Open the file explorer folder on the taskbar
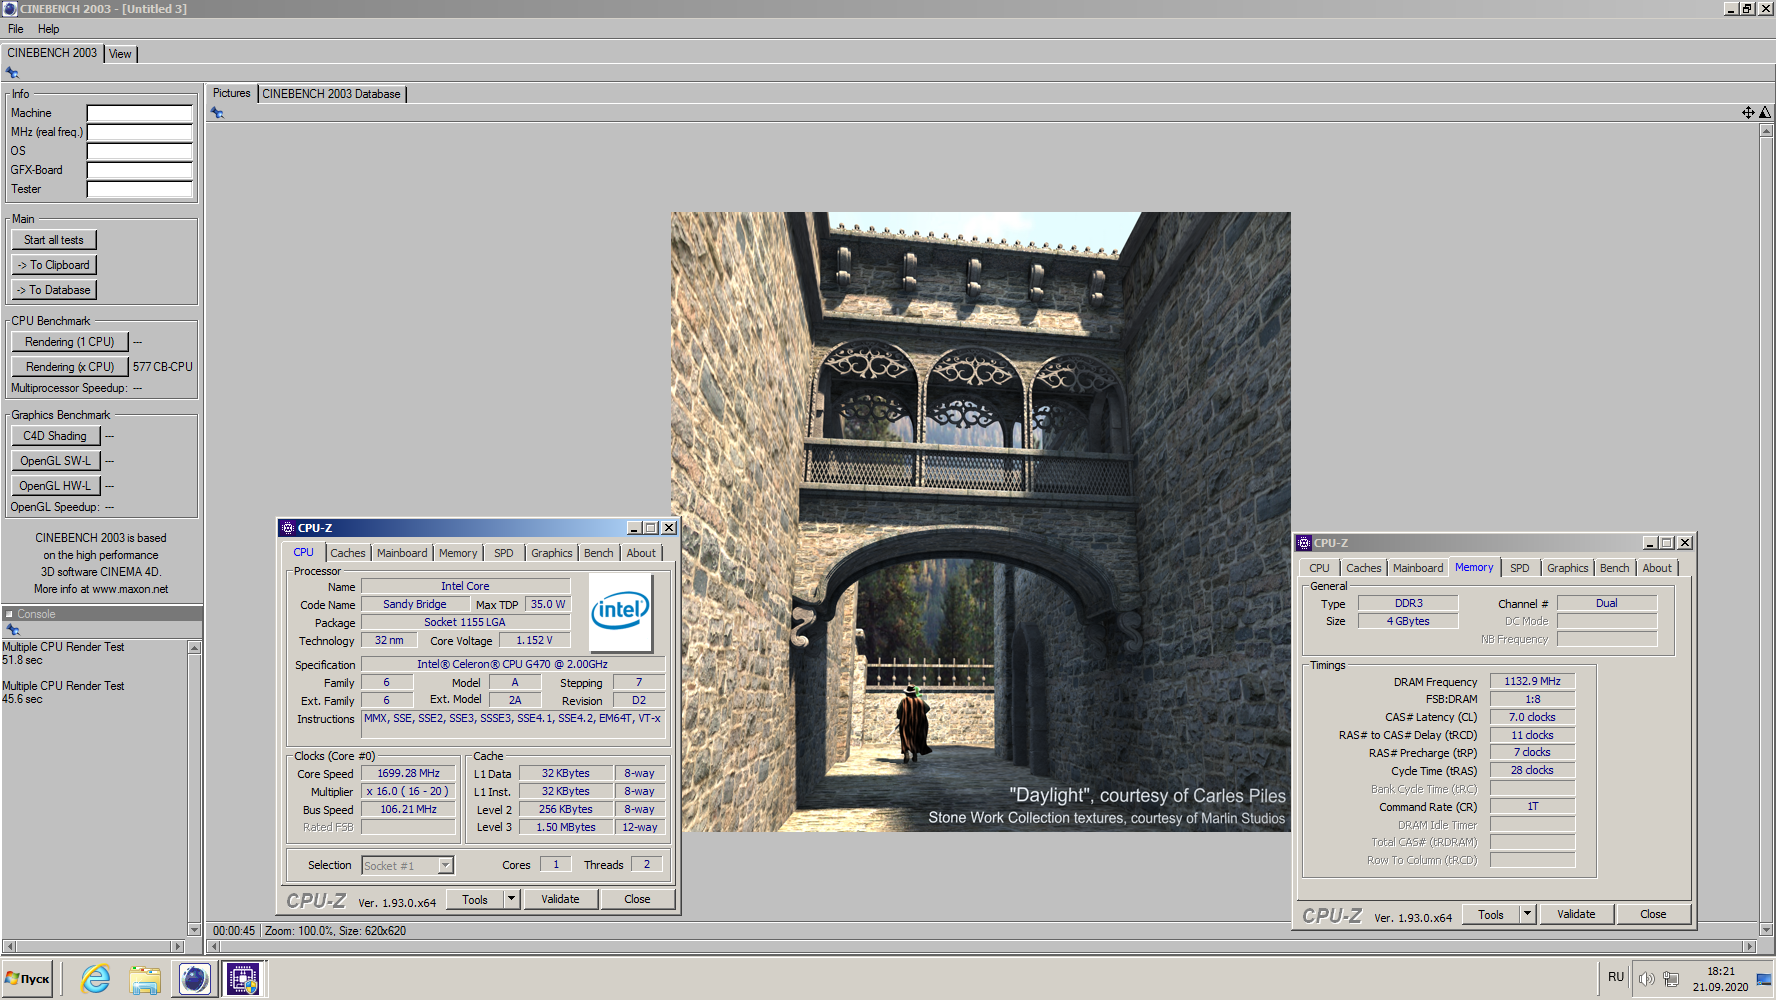1776x1000 pixels. pyautogui.click(x=145, y=979)
